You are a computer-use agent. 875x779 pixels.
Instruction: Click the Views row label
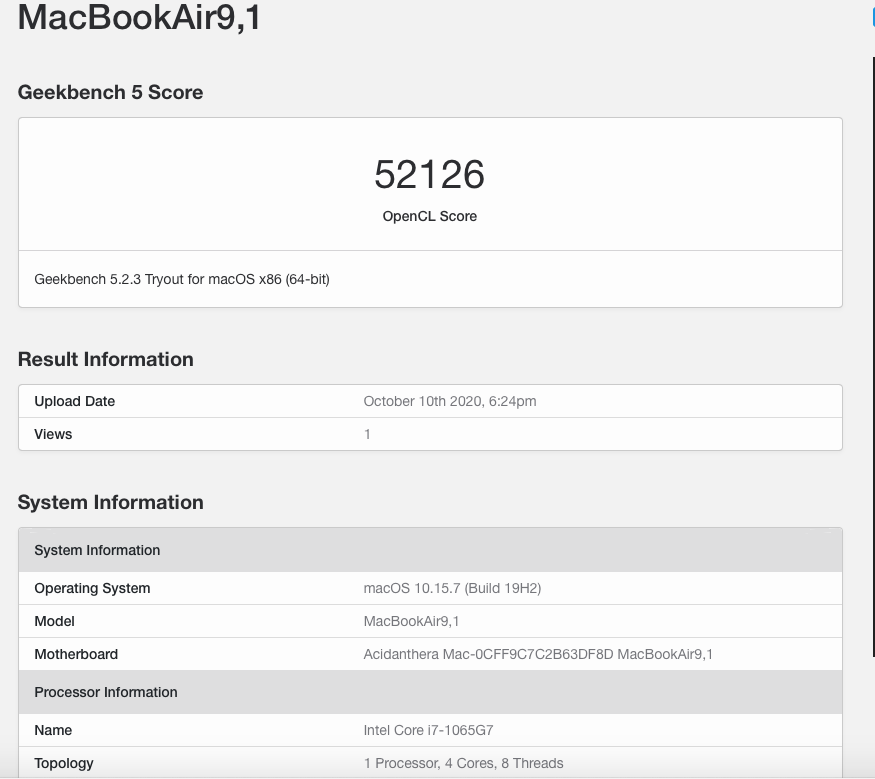[53, 434]
